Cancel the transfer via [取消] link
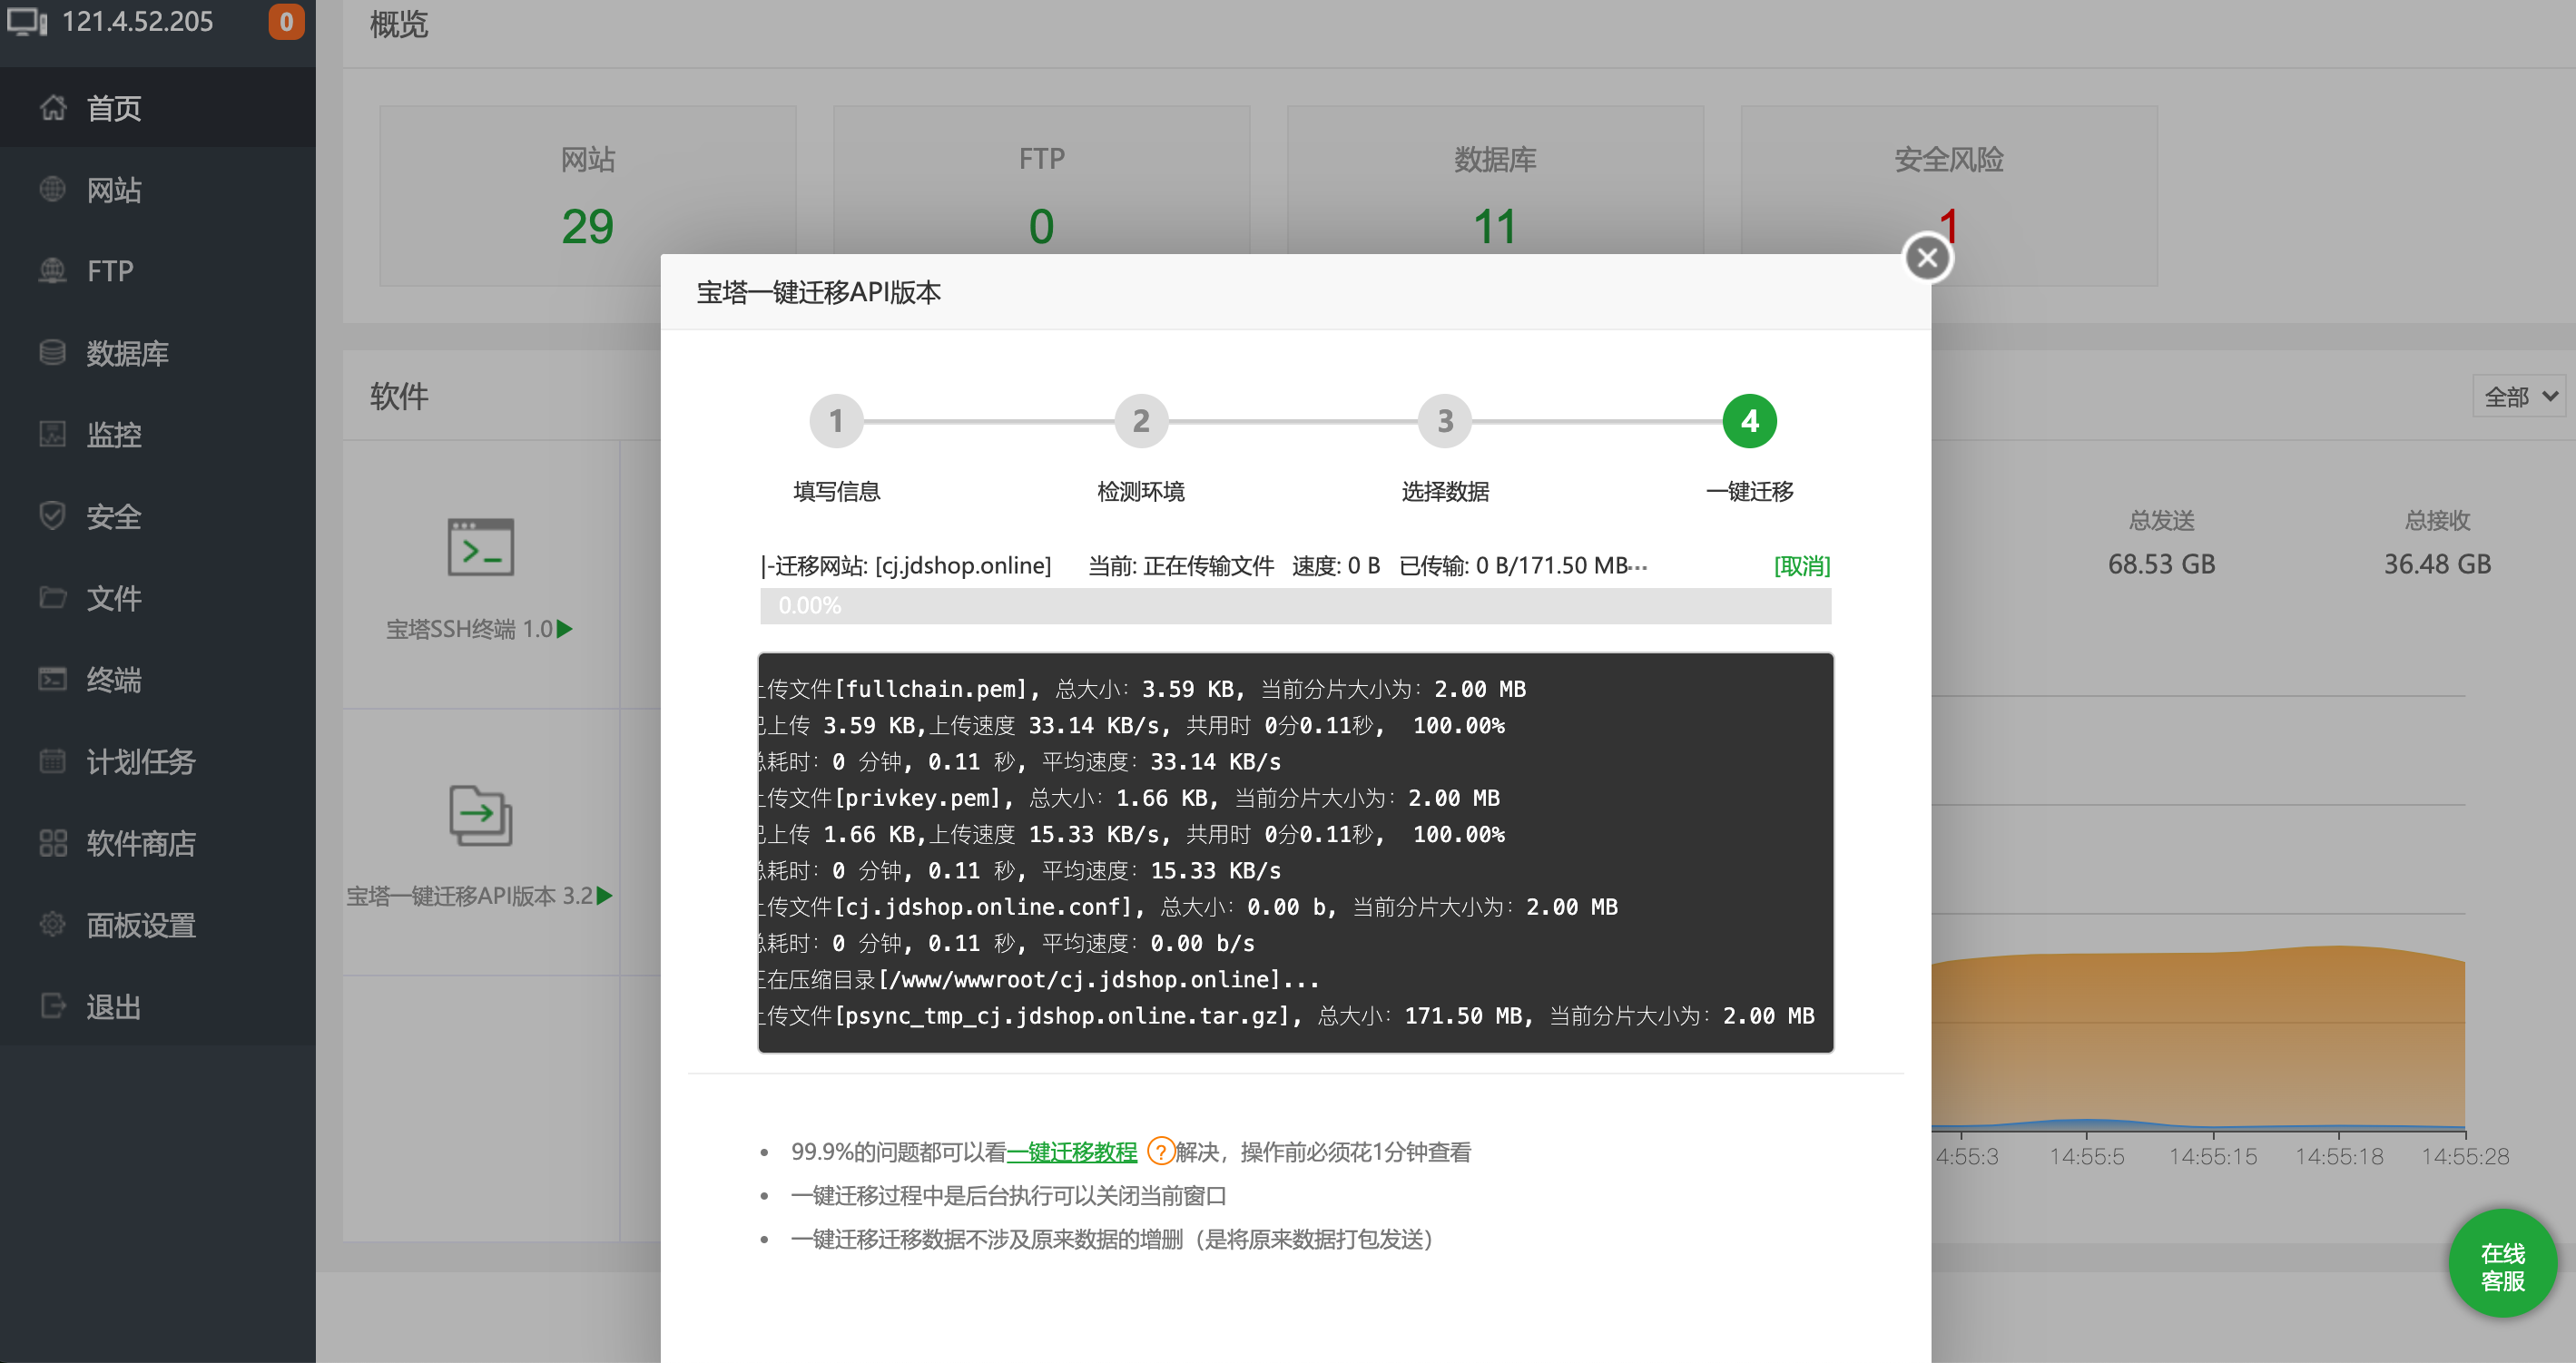2576x1363 pixels. pos(1801,566)
